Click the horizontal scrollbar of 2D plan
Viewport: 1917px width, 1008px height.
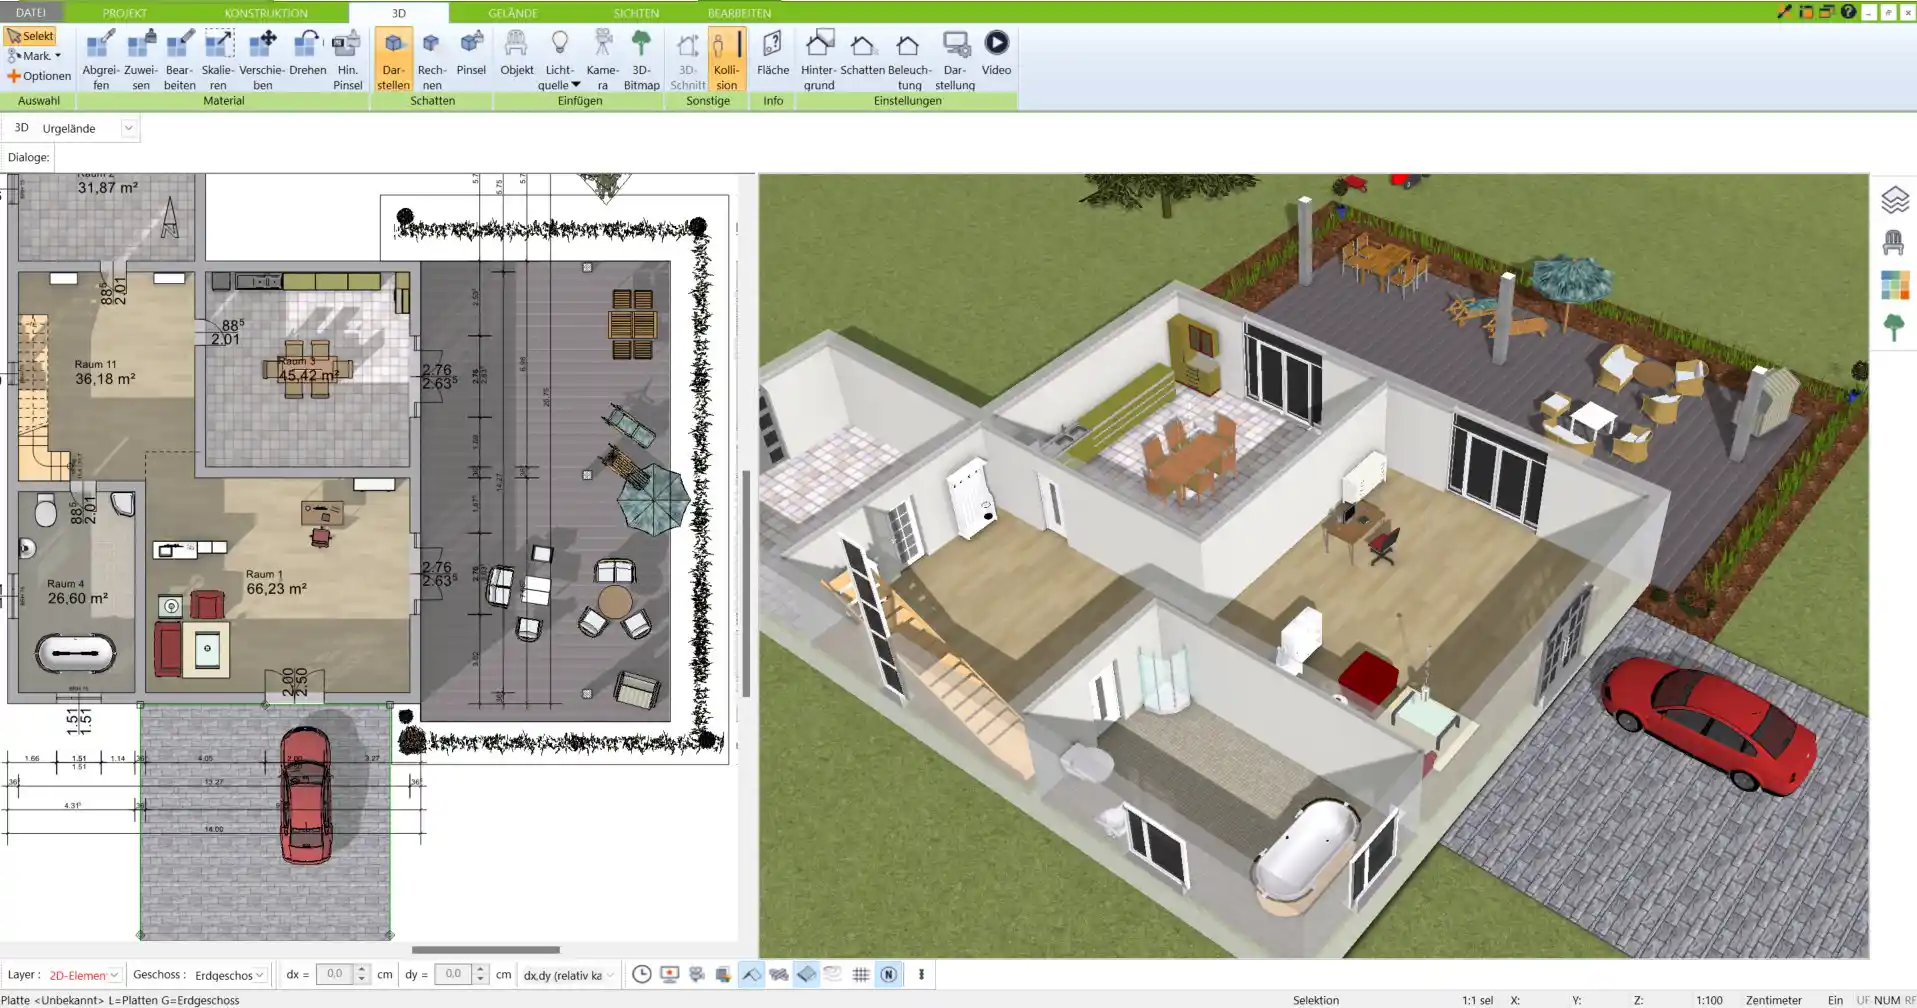pos(486,950)
